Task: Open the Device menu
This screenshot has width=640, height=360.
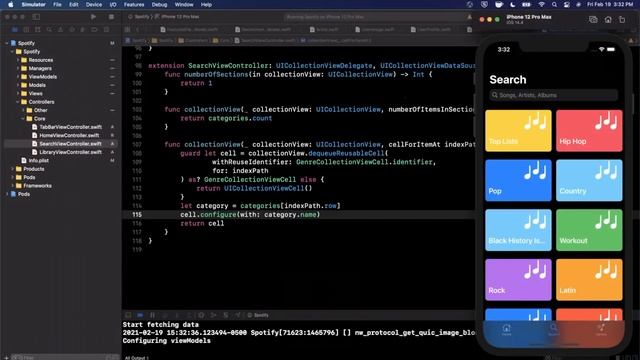Action: pyautogui.click(x=93, y=4)
